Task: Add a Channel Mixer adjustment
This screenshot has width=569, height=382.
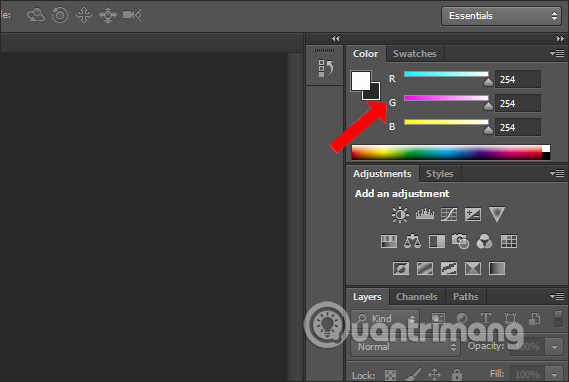Action: point(484,241)
